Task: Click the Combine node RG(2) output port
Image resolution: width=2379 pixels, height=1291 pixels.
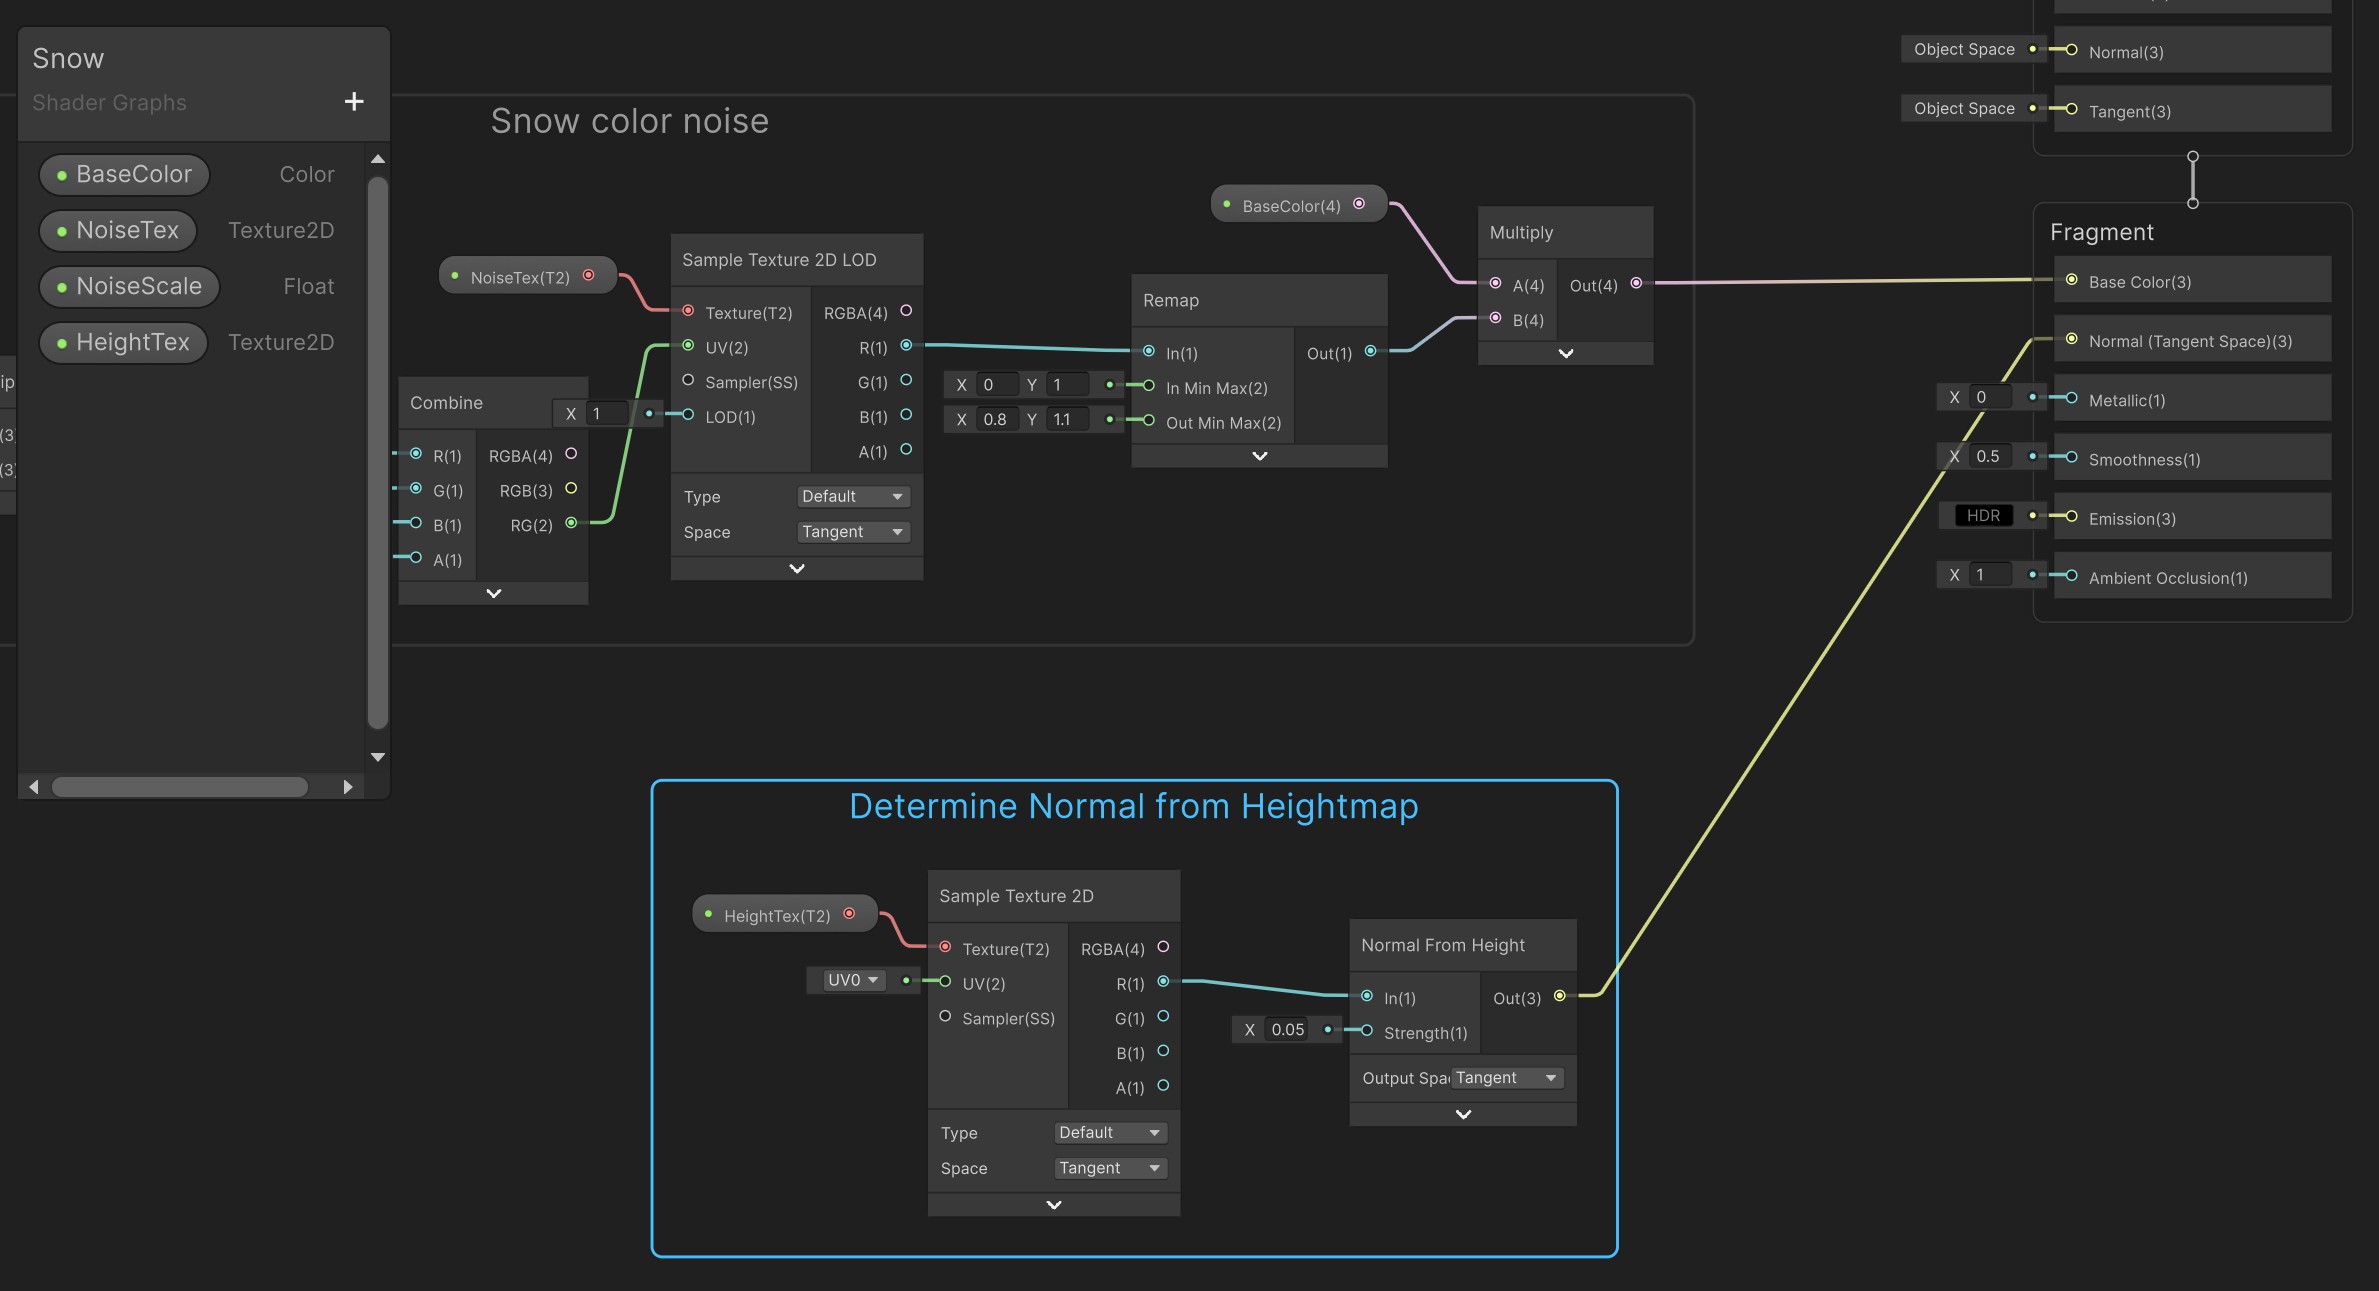Action: click(x=571, y=523)
